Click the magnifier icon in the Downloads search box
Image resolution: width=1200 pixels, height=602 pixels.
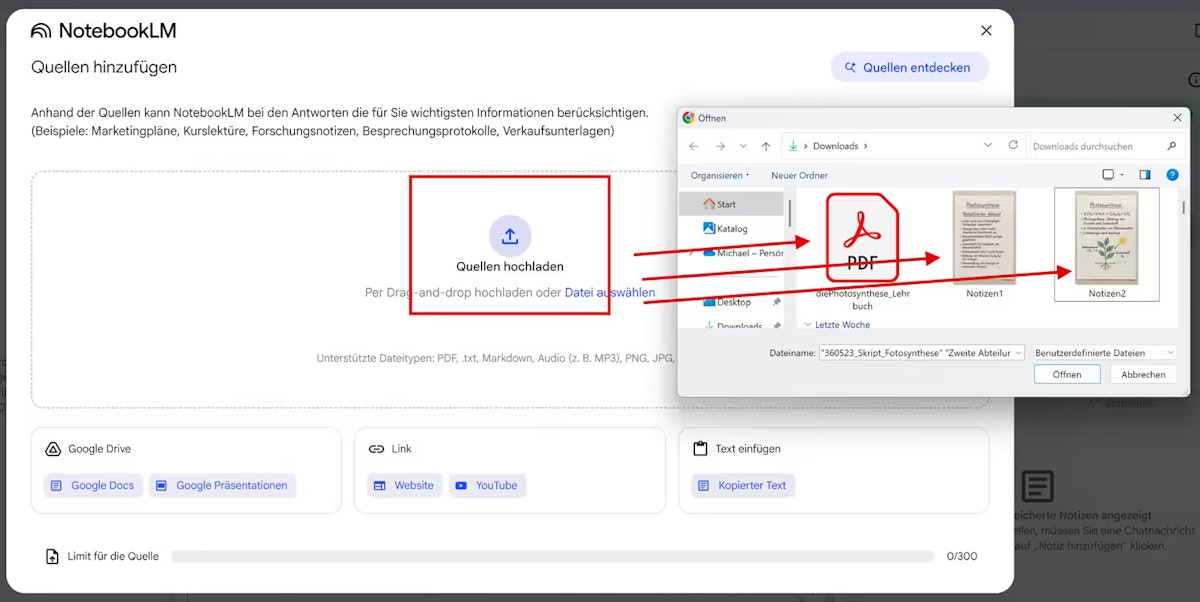coord(1174,146)
